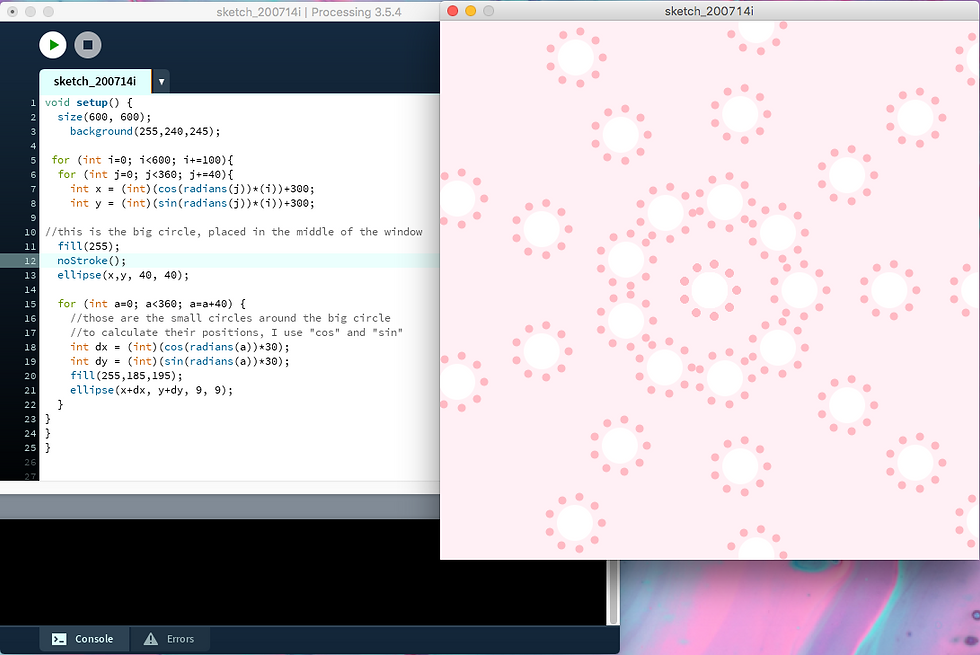Image resolution: width=980 pixels, height=655 pixels.
Task: Close the sketch output window with the red button
Action: [x=453, y=11]
